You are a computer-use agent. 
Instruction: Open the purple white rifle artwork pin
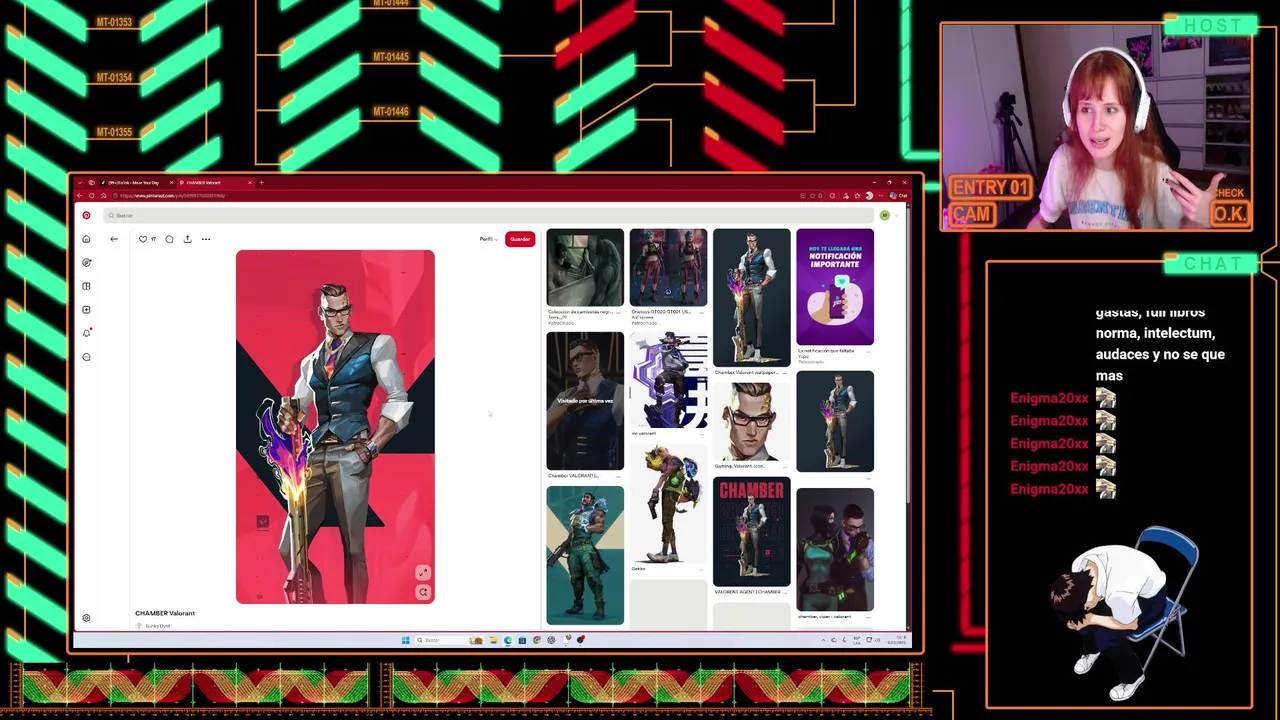point(668,381)
